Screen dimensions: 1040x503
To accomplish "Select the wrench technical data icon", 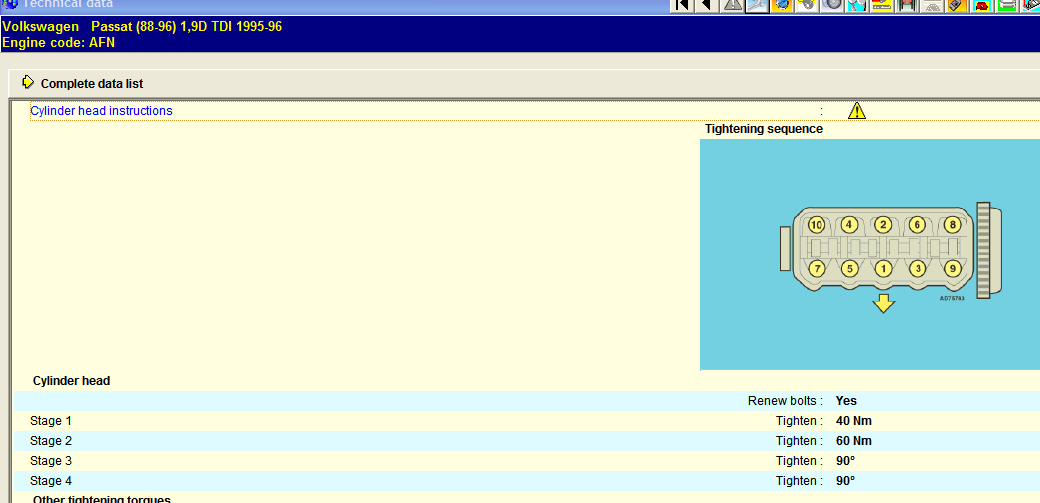I will (x=757, y=5).
